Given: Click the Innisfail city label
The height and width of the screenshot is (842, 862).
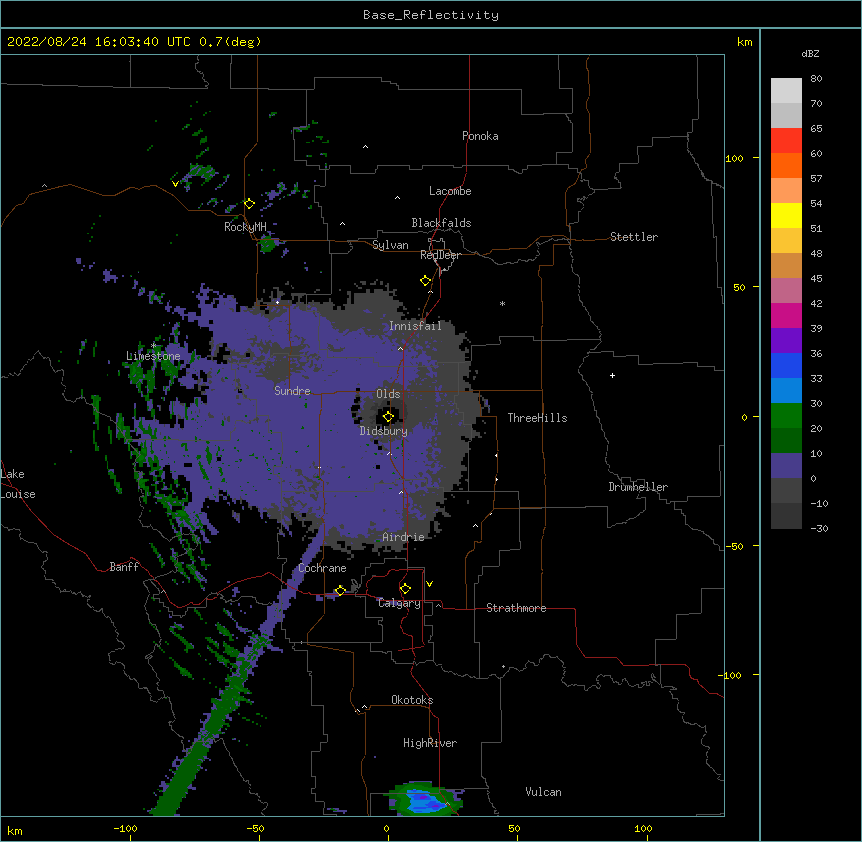Looking at the screenshot, I should pyautogui.click(x=415, y=326).
